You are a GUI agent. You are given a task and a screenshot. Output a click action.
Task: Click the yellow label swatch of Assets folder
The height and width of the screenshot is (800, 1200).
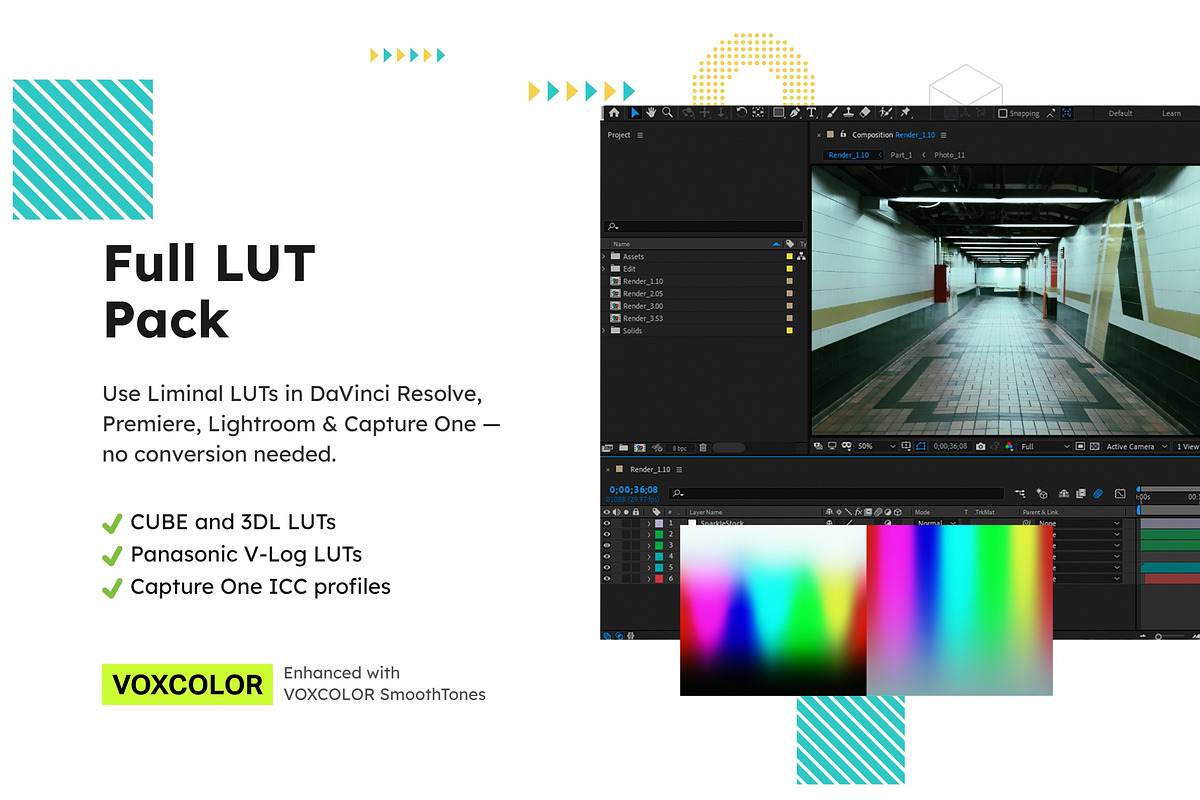click(x=789, y=257)
